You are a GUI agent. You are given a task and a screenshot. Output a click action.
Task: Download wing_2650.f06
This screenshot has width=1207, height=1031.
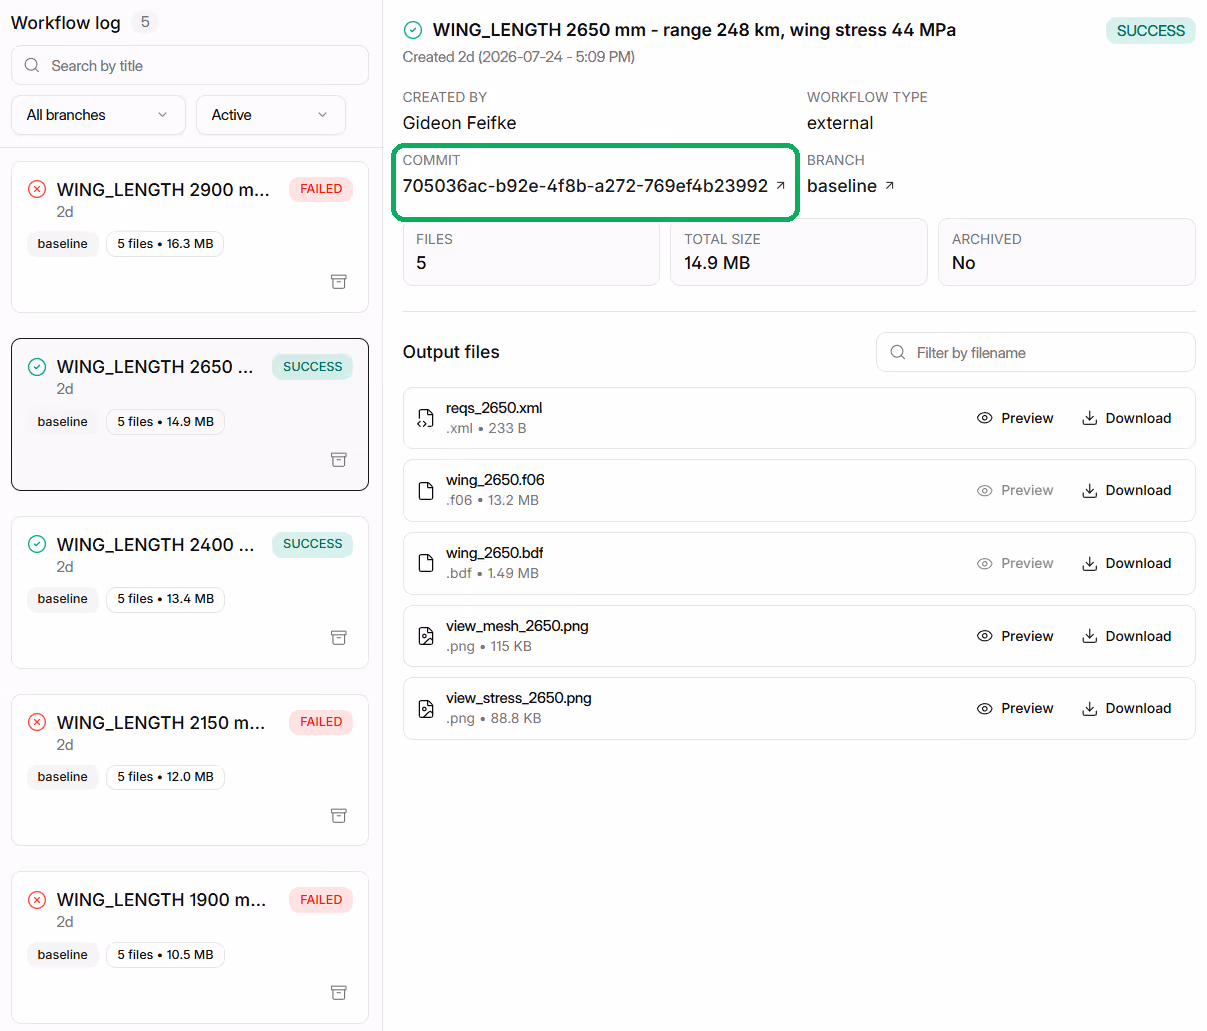pyautogui.click(x=1126, y=490)
